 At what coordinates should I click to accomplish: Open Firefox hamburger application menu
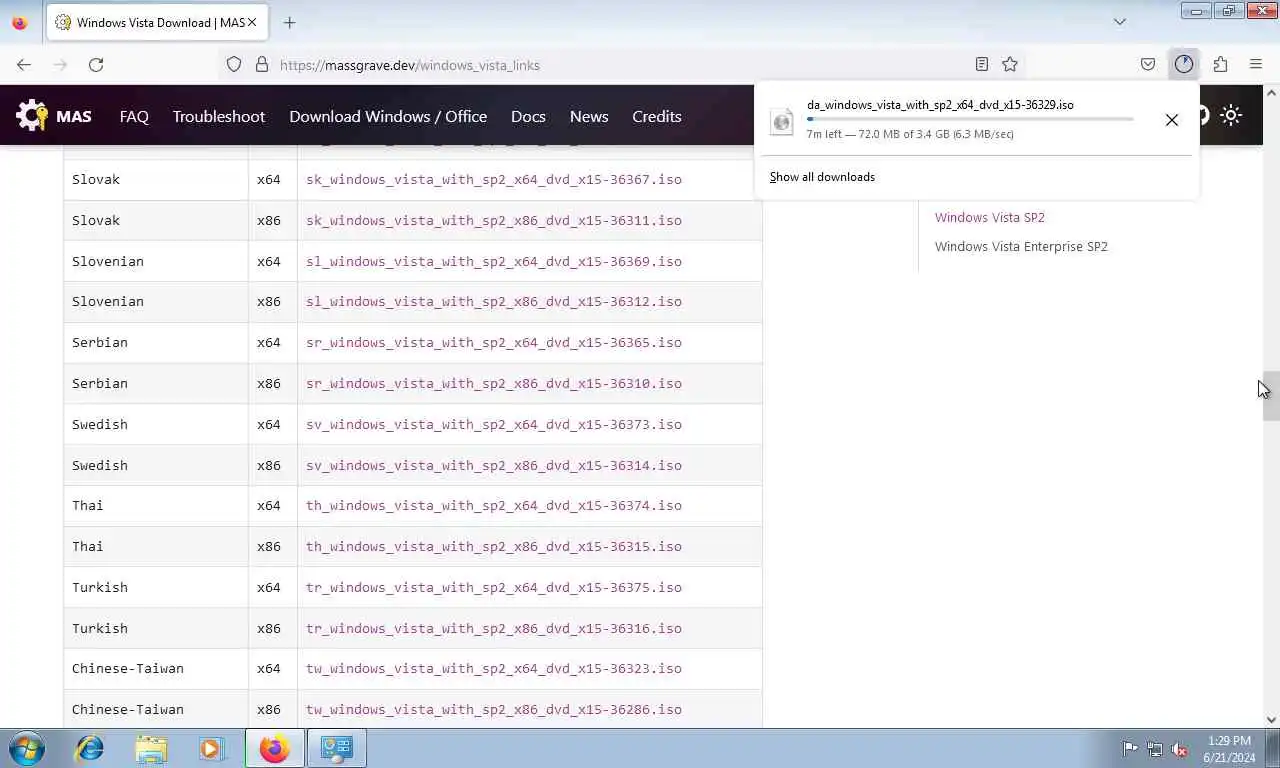pyautogui.click(x=1256, y=64)
